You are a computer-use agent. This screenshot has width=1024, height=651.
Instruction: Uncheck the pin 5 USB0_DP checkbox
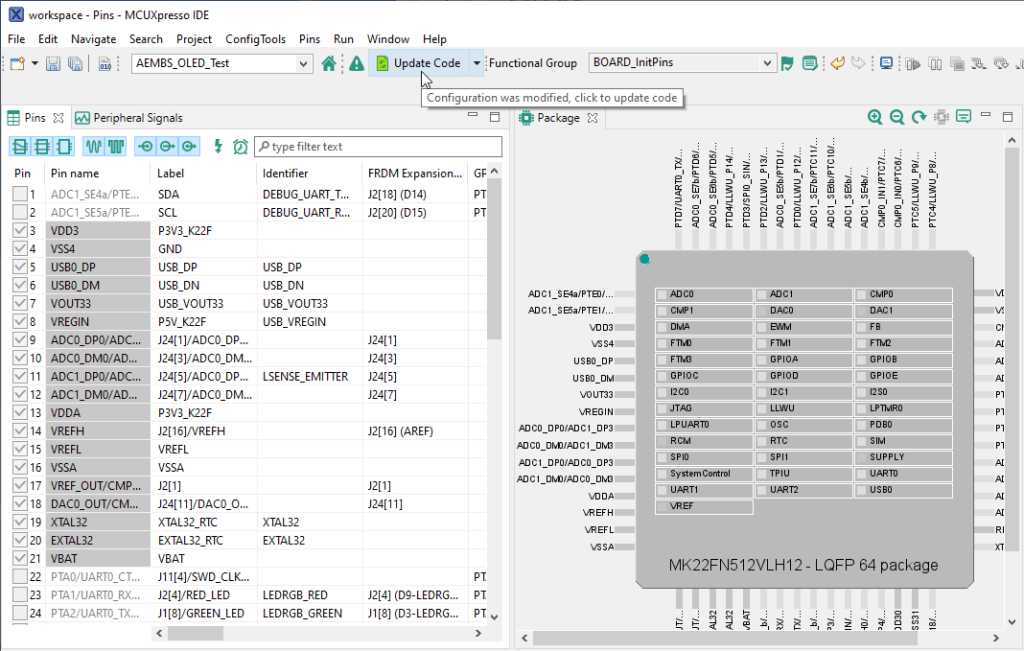coord(20,267)
